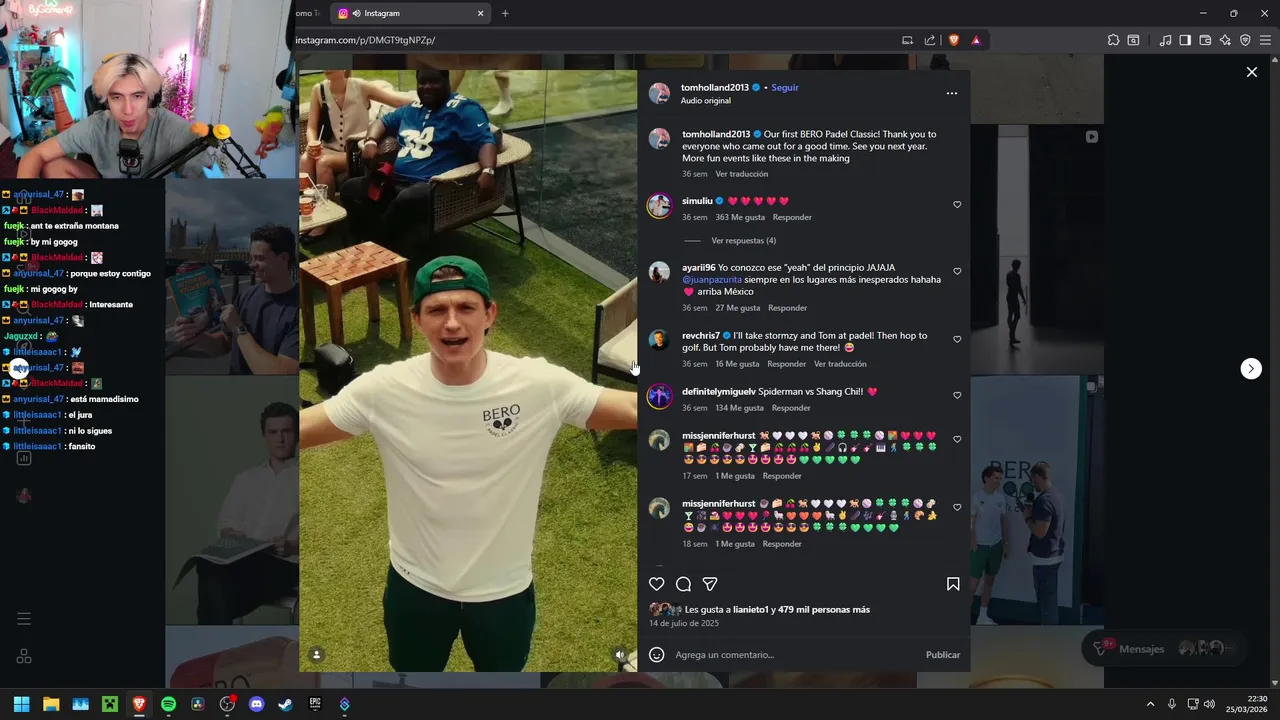
Task: Close the Instagram tab
Action: coord(480,13)
